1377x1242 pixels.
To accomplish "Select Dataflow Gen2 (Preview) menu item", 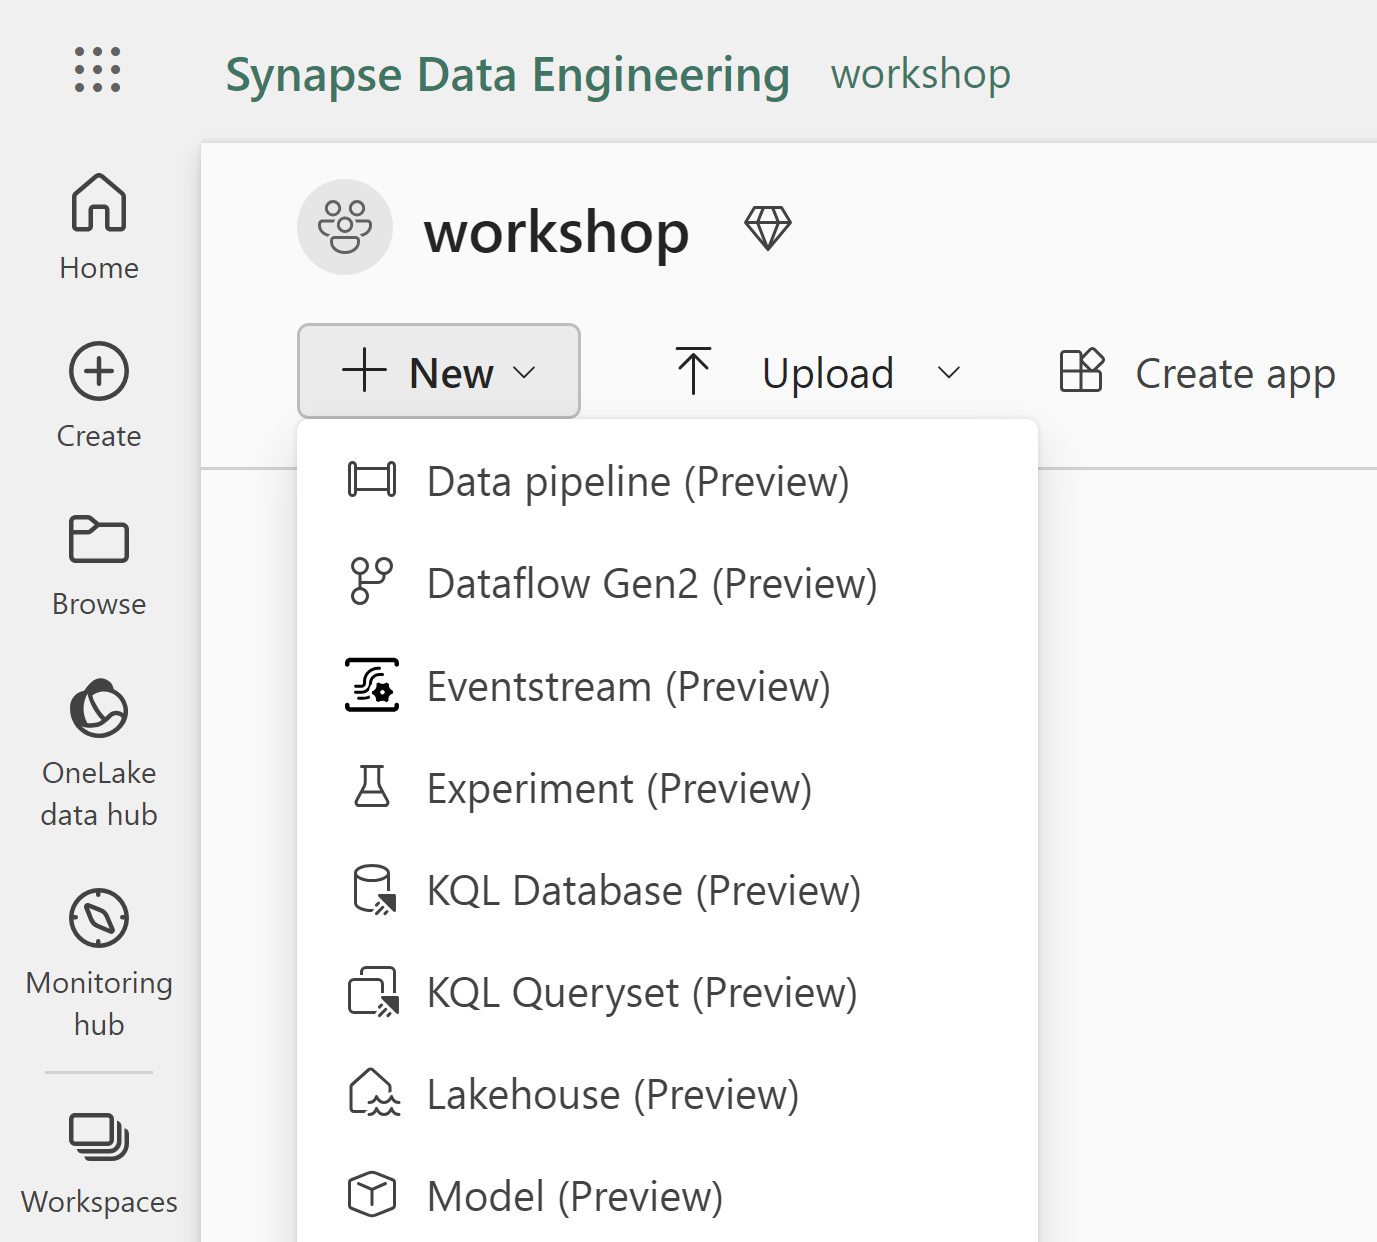I will tap(667, 583).
